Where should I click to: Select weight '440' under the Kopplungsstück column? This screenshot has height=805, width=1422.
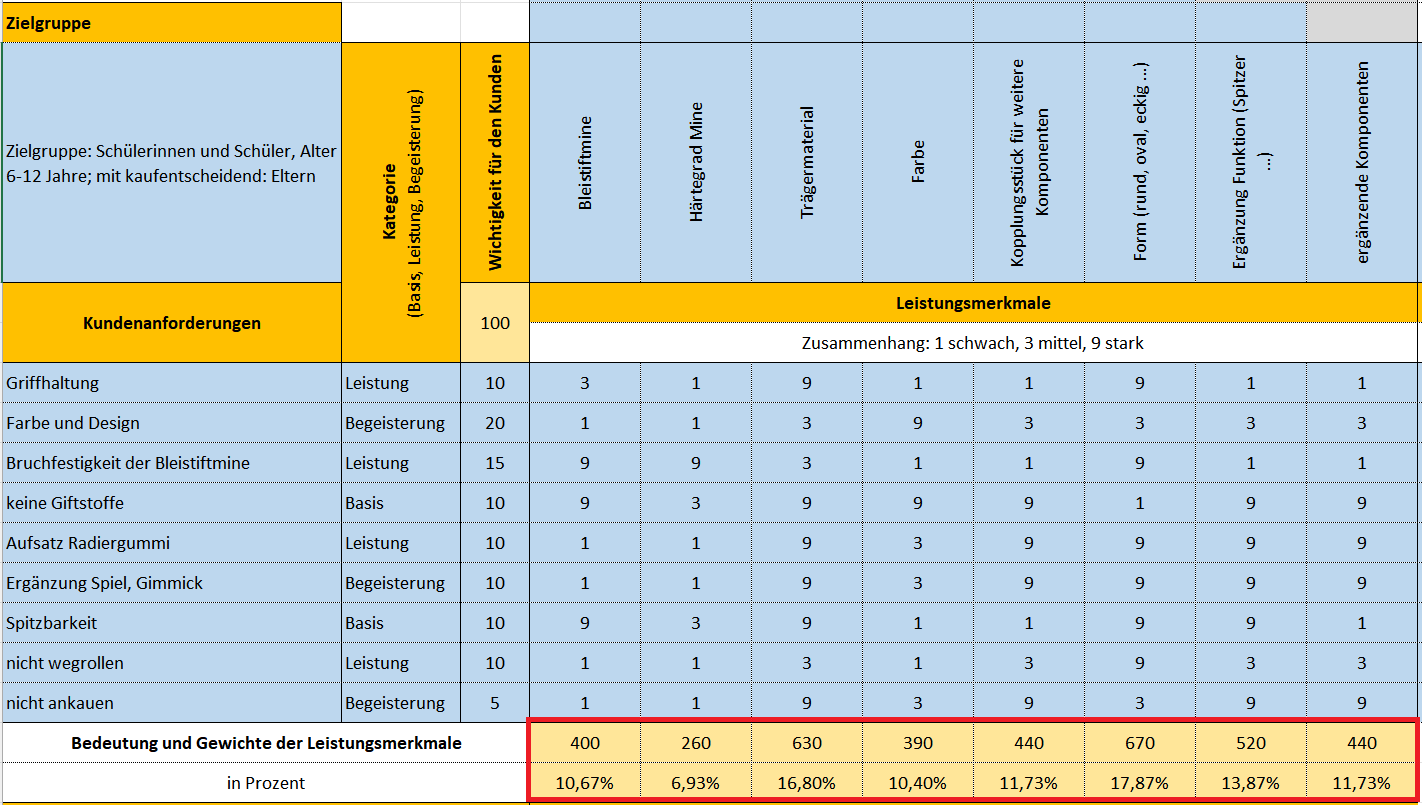[1029, 743]
